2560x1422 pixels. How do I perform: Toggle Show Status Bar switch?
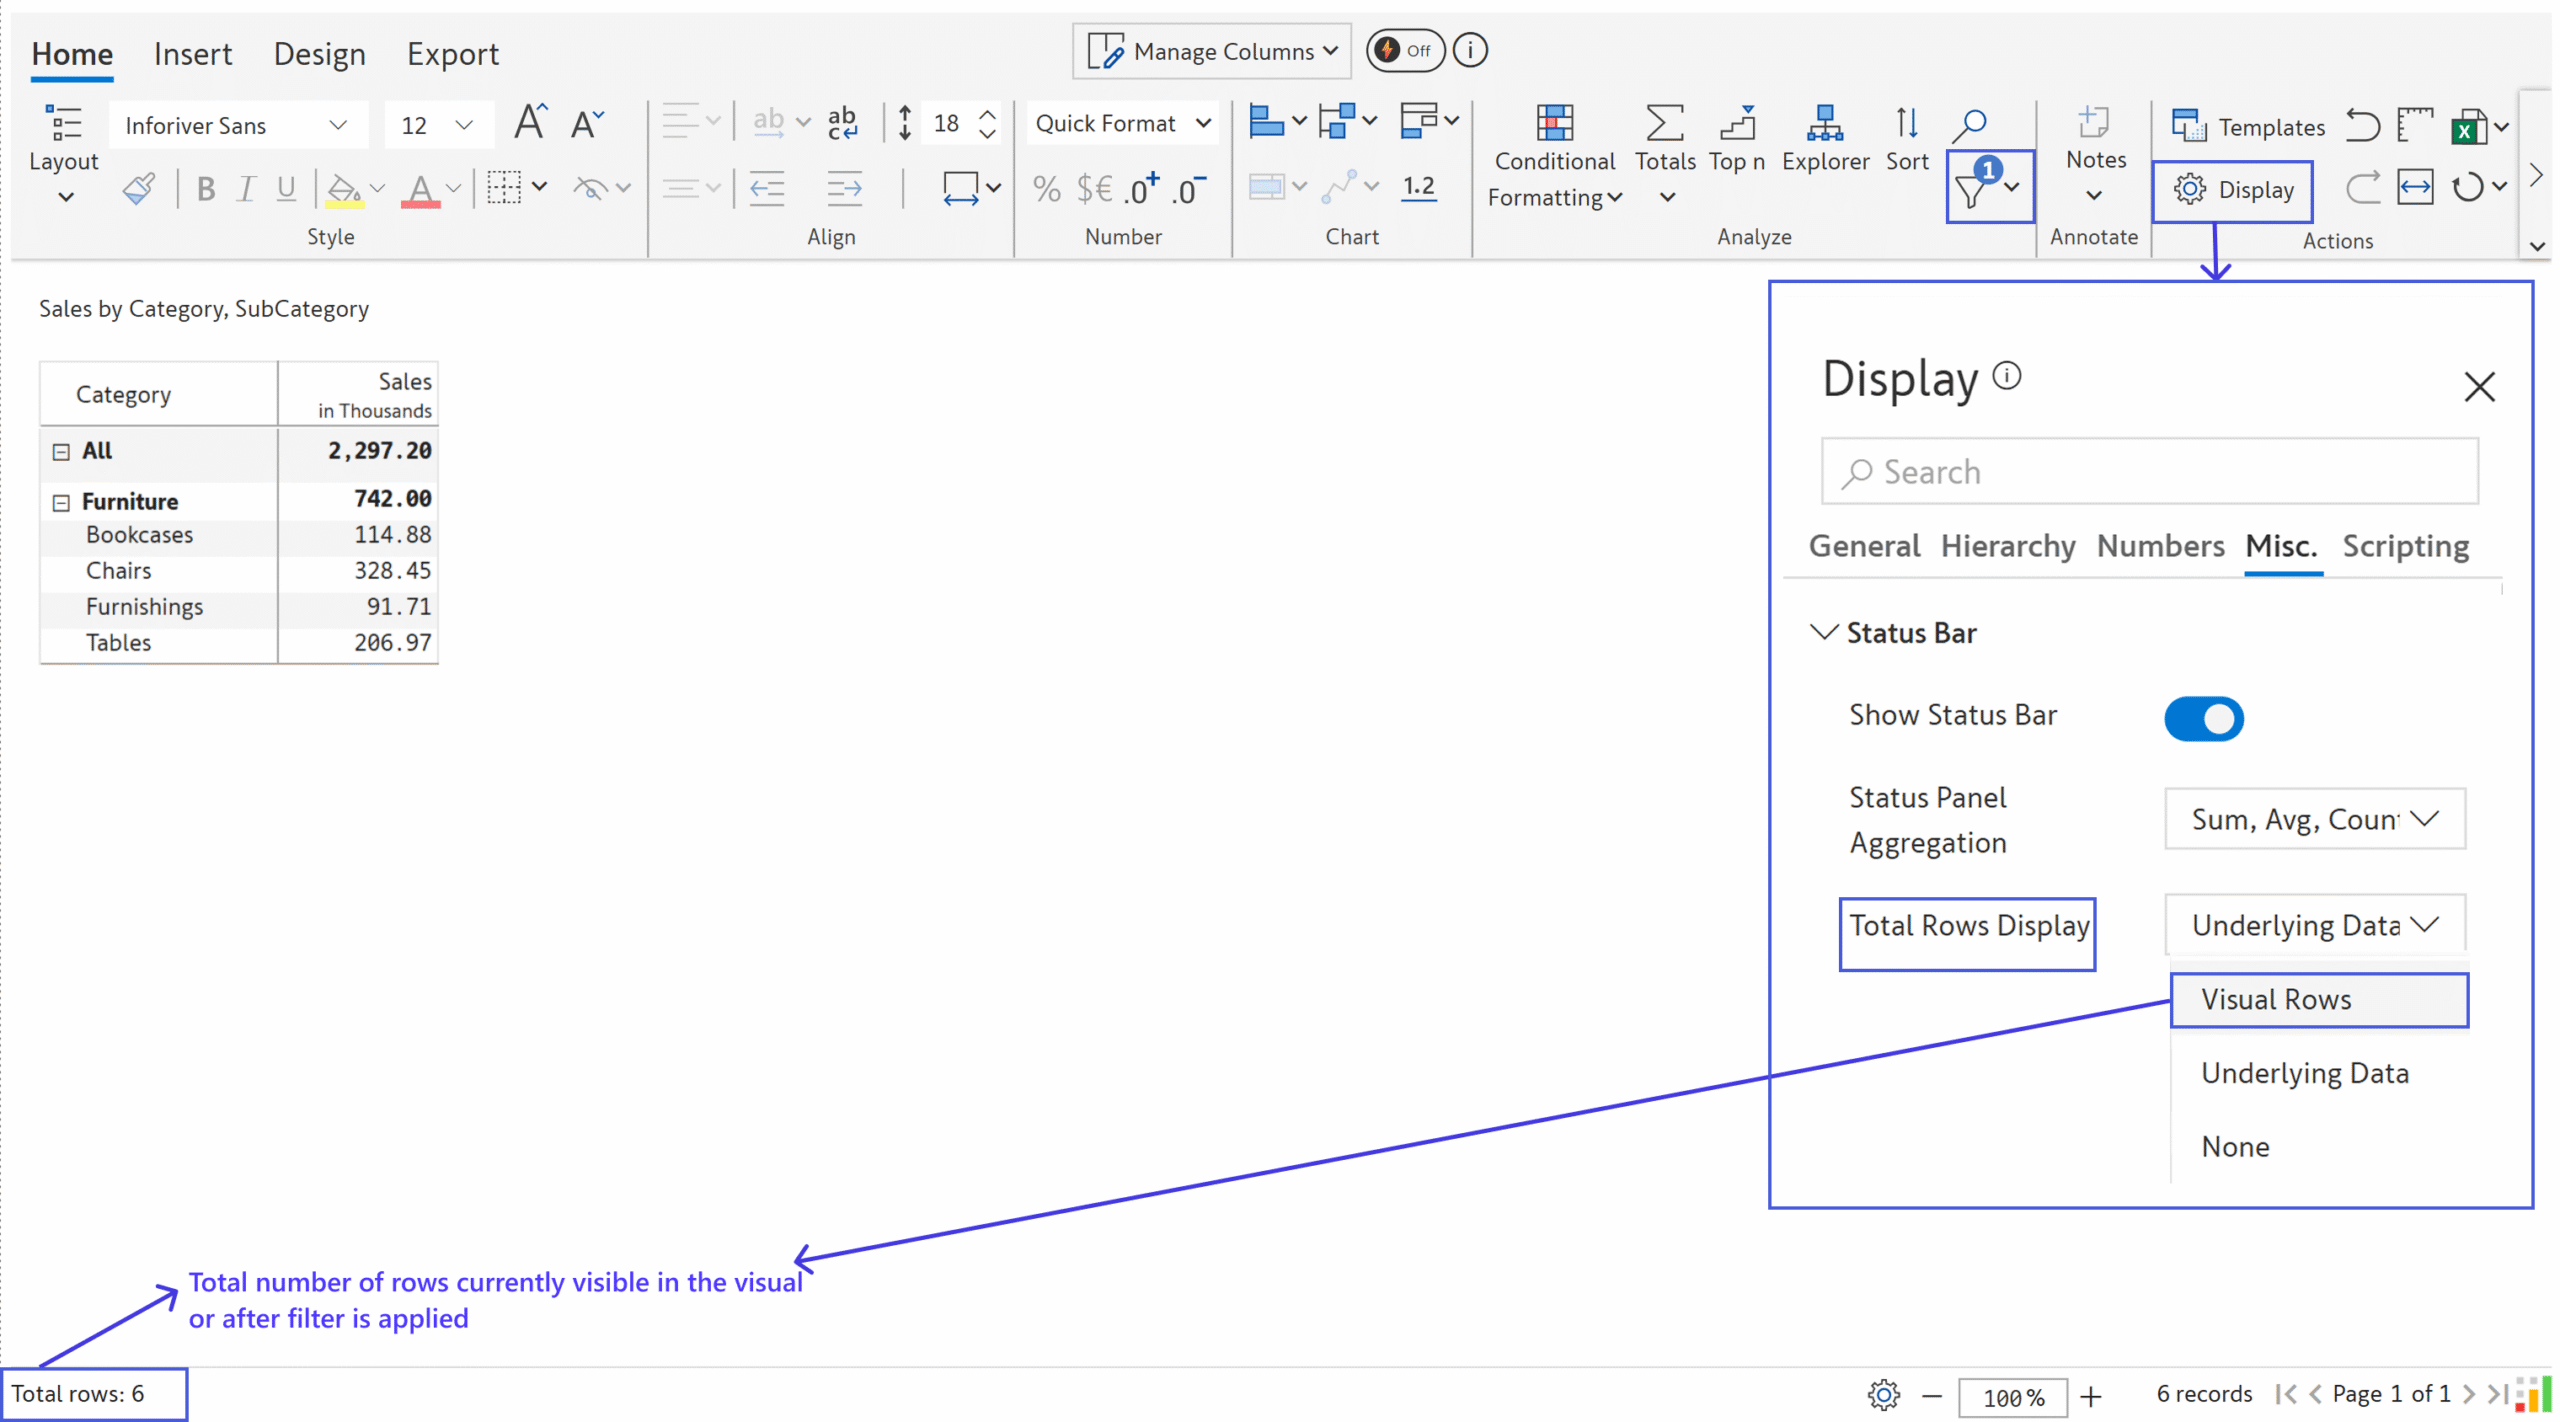click(2202, 718)
